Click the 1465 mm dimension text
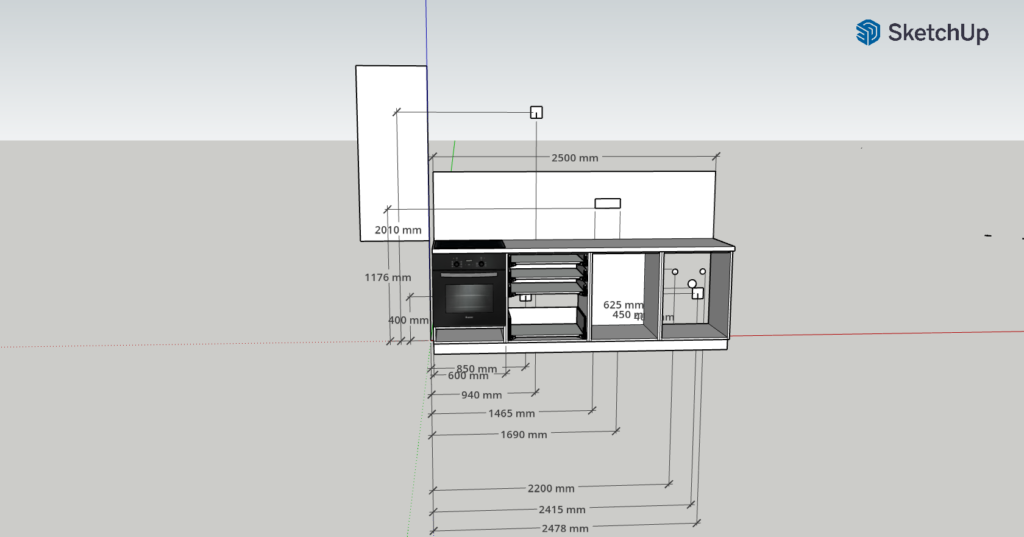The image size is (1024, 537). [511, 413]
